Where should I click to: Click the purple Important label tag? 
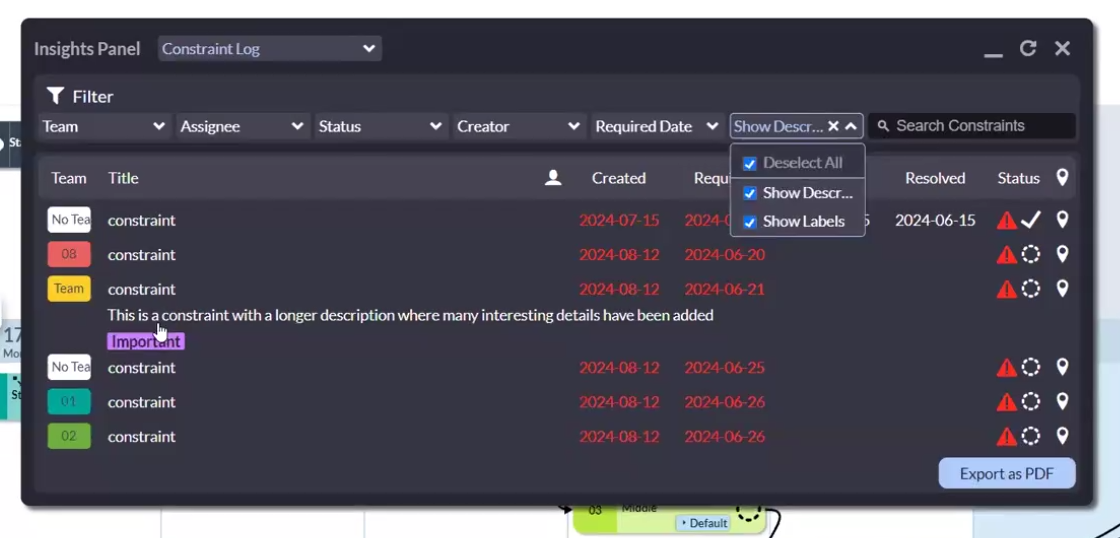point(146,342)
